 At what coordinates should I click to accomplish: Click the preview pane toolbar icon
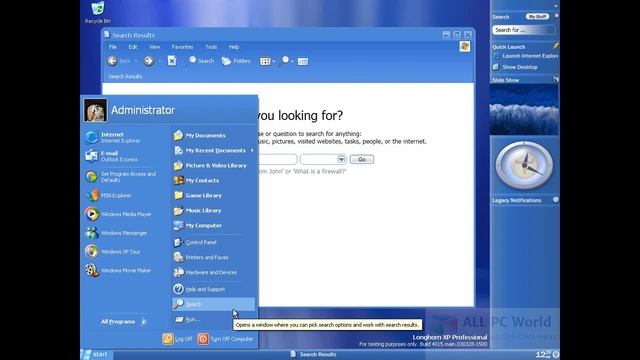coord(303,62)
